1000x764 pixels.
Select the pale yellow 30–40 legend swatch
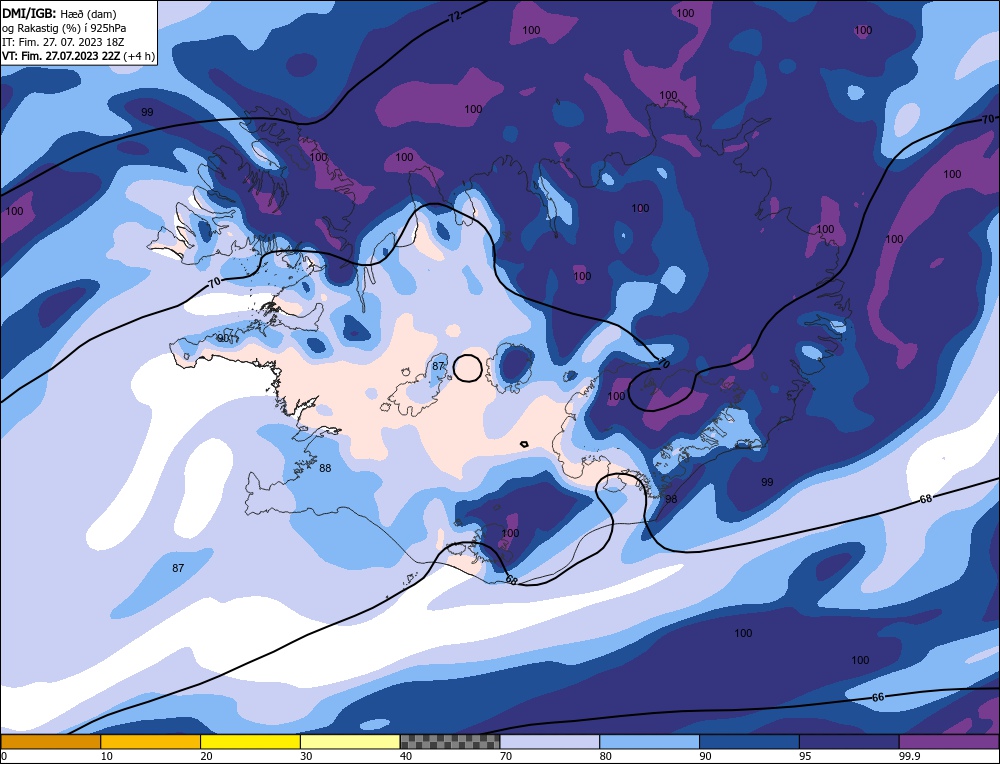point(350,741)
